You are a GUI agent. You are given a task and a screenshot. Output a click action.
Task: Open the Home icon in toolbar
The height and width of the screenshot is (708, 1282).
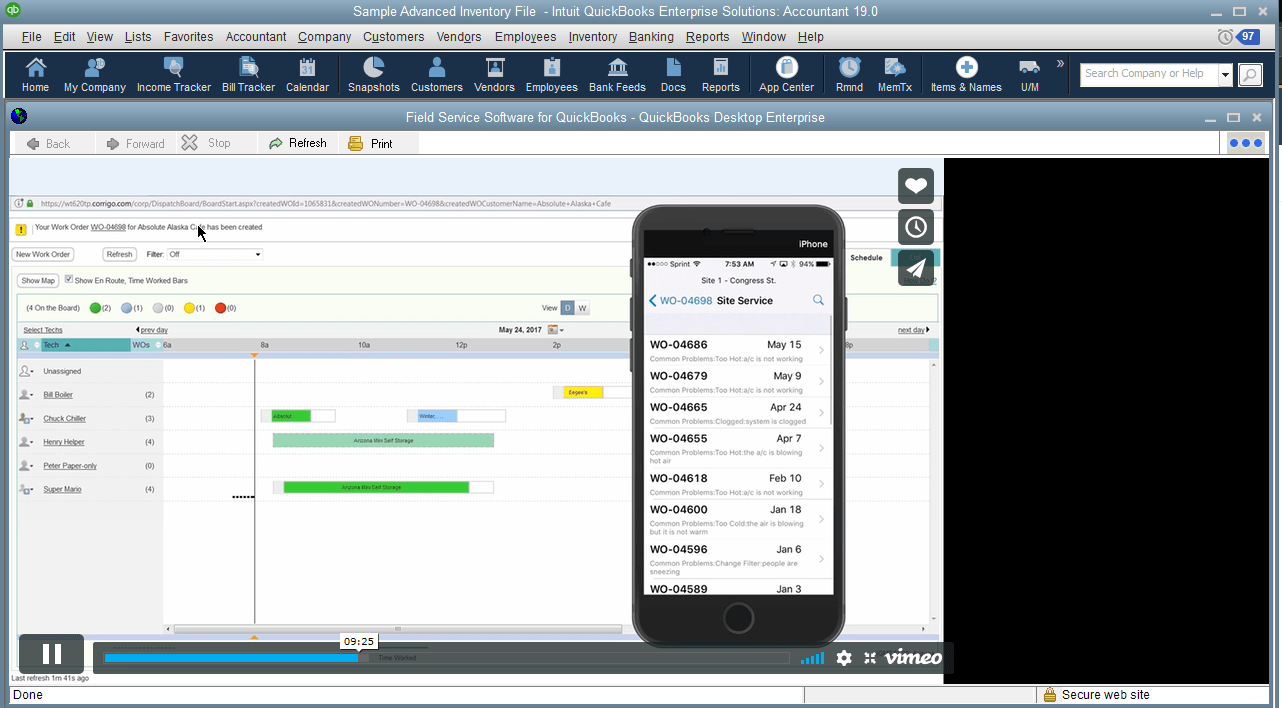(35, 75)
